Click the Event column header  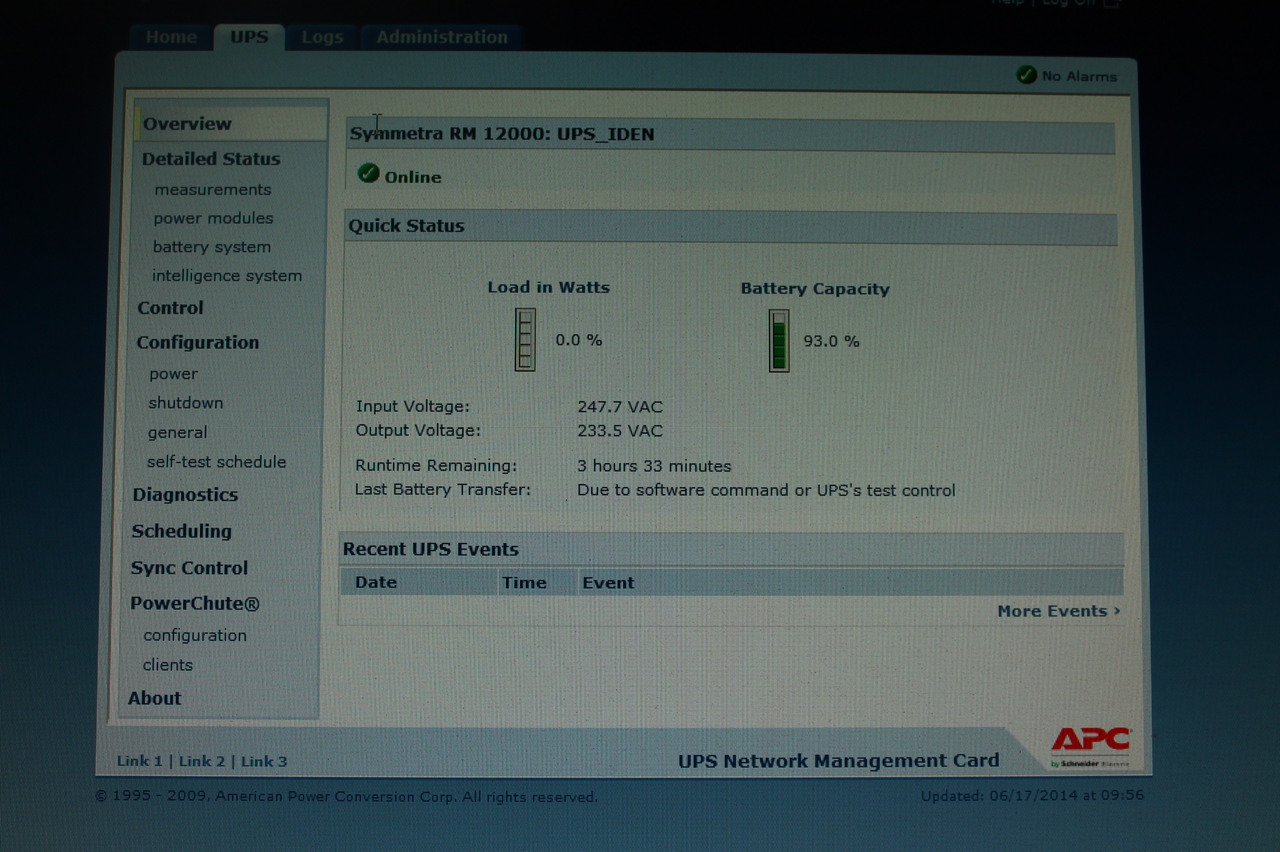click(x=608, y=583)
